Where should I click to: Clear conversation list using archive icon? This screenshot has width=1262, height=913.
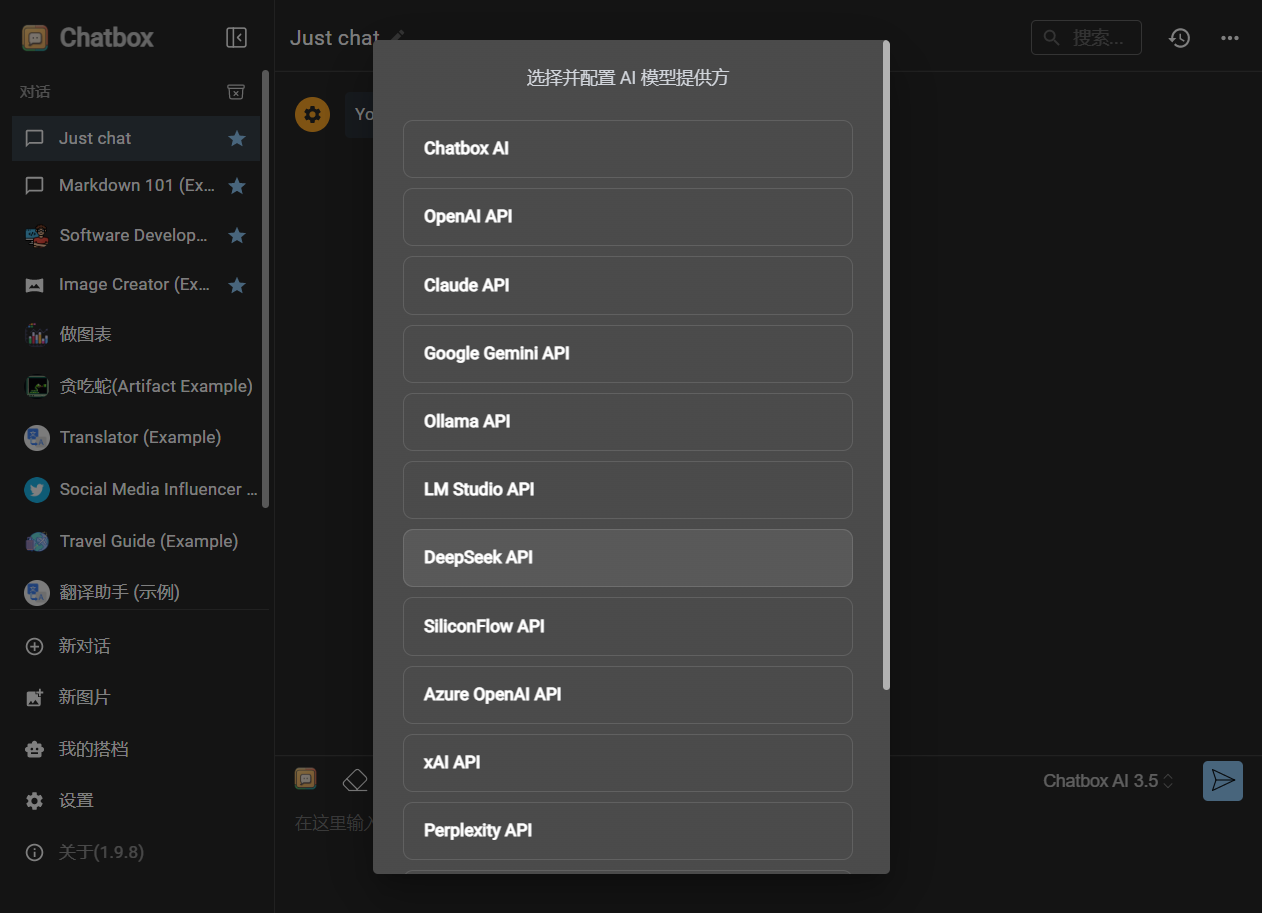(236, 92)
